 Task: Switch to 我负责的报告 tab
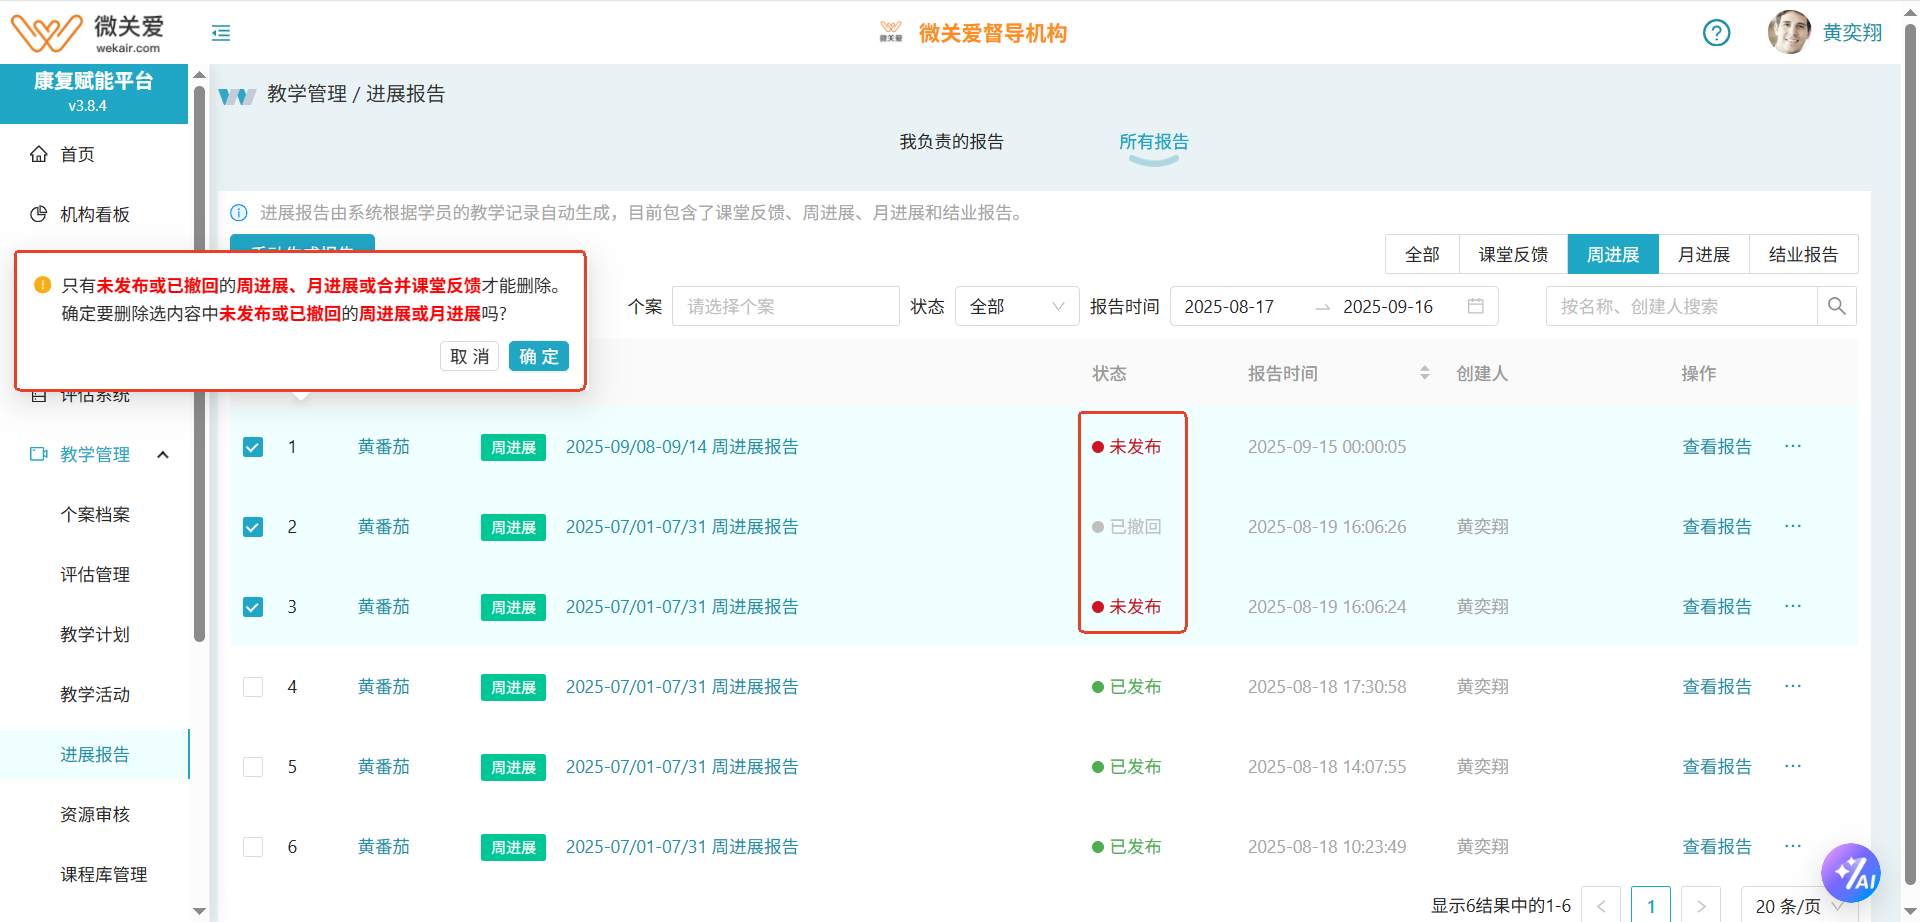coord(951,142)
